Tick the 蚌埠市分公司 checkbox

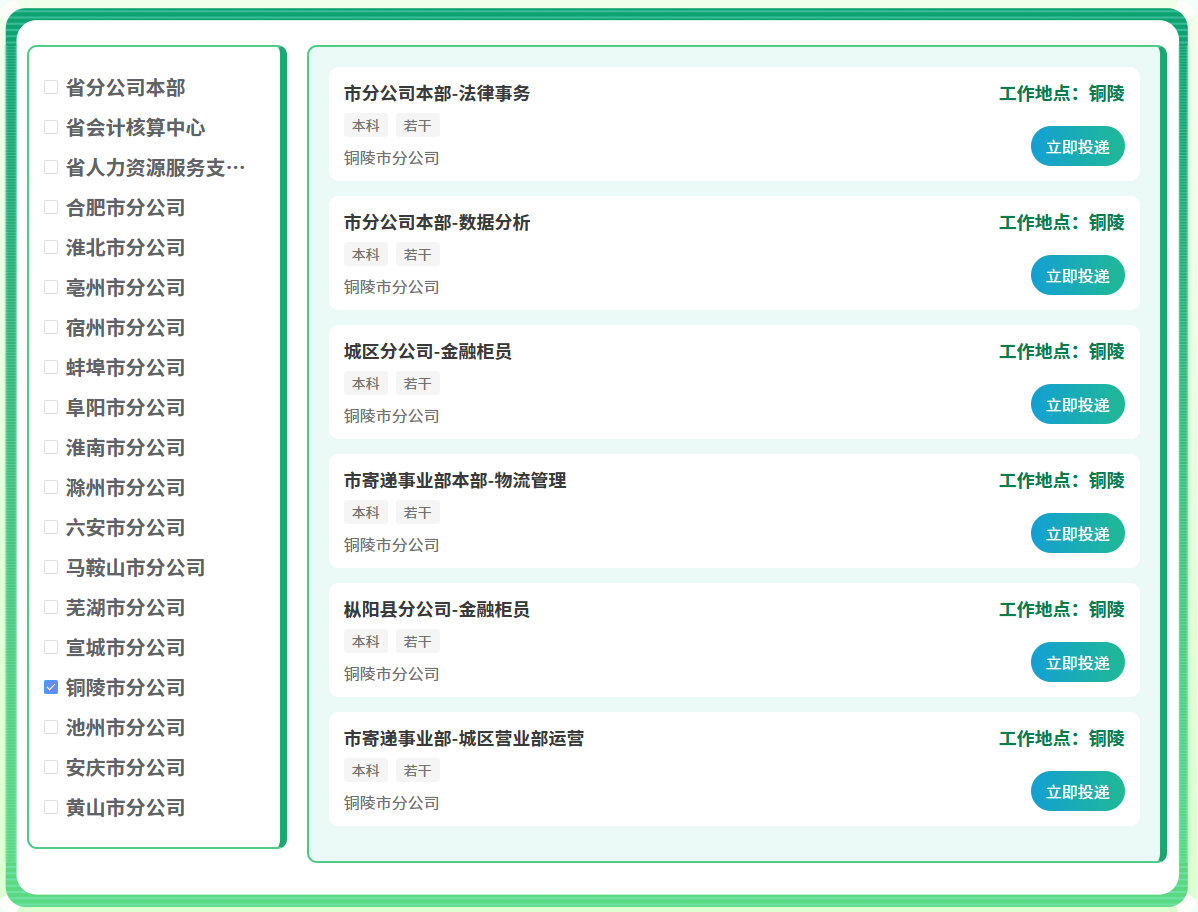[x=51, y=368]
